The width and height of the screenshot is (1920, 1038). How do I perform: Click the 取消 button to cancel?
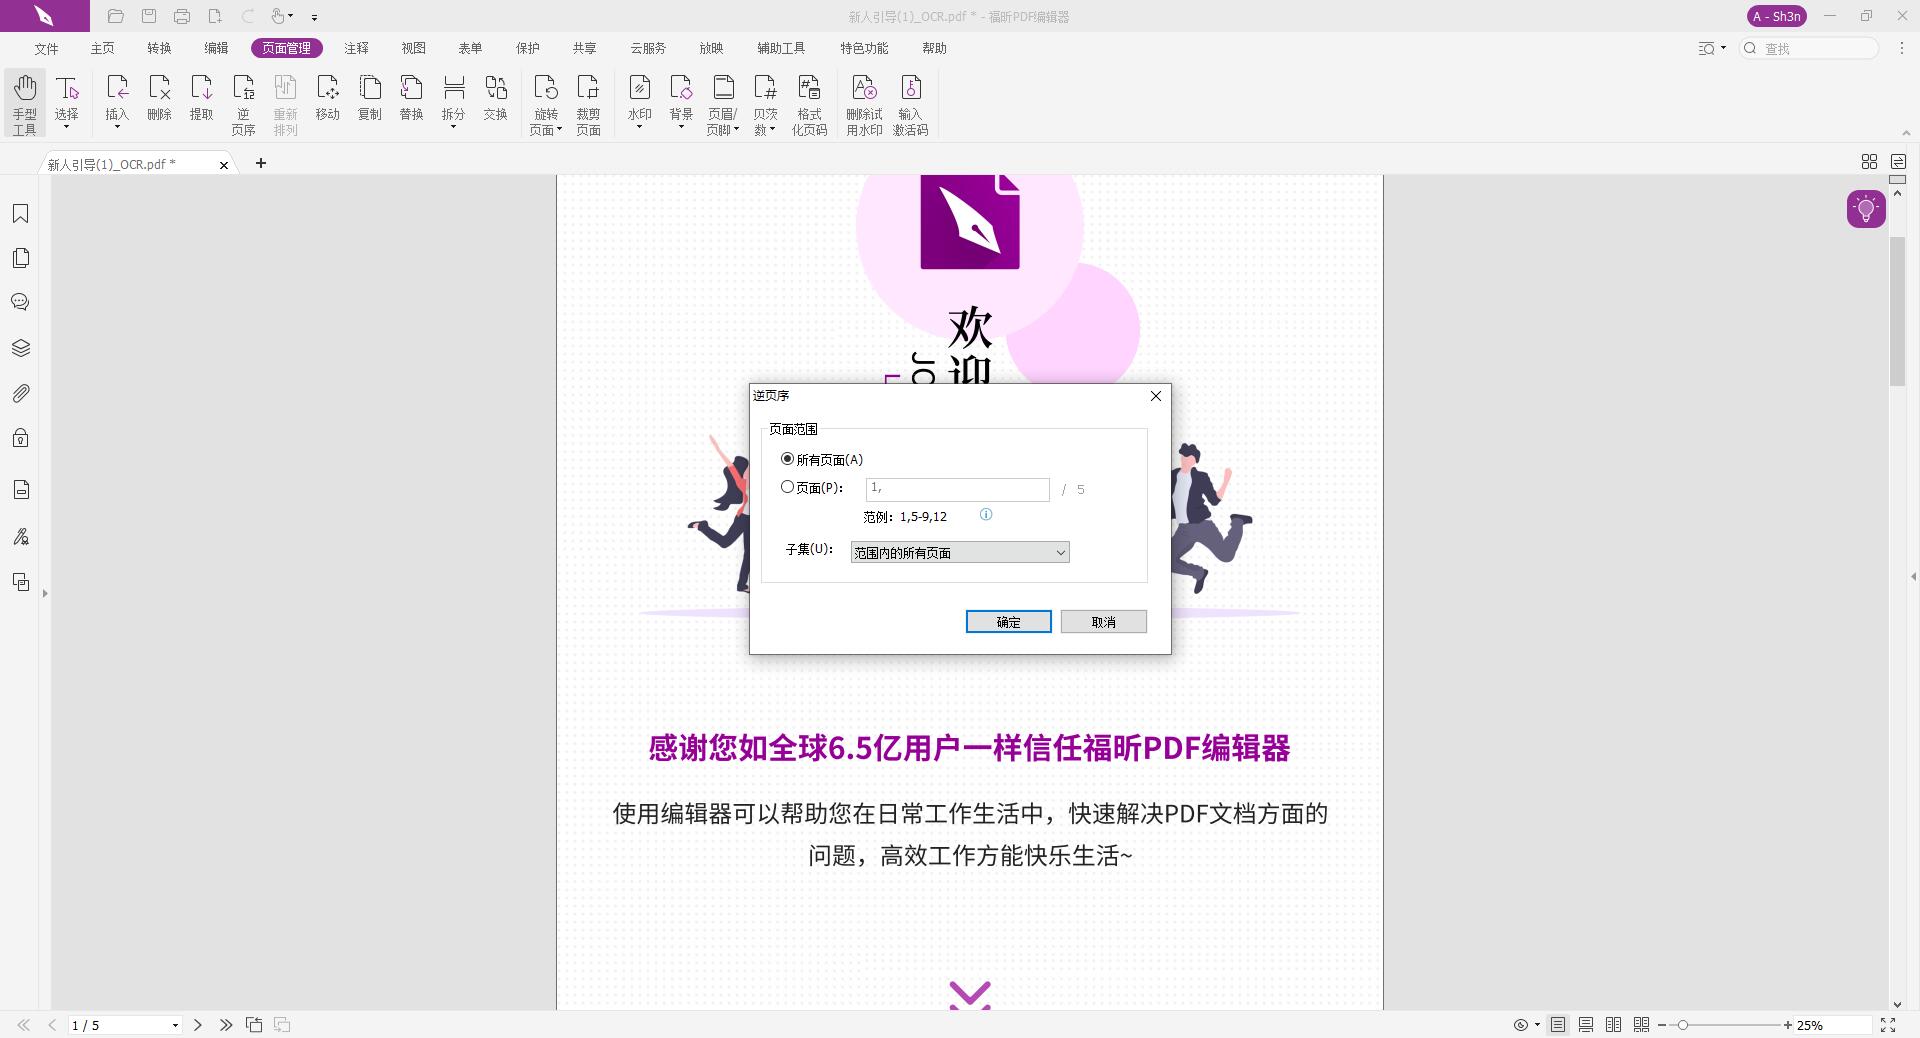[1103, 621]
